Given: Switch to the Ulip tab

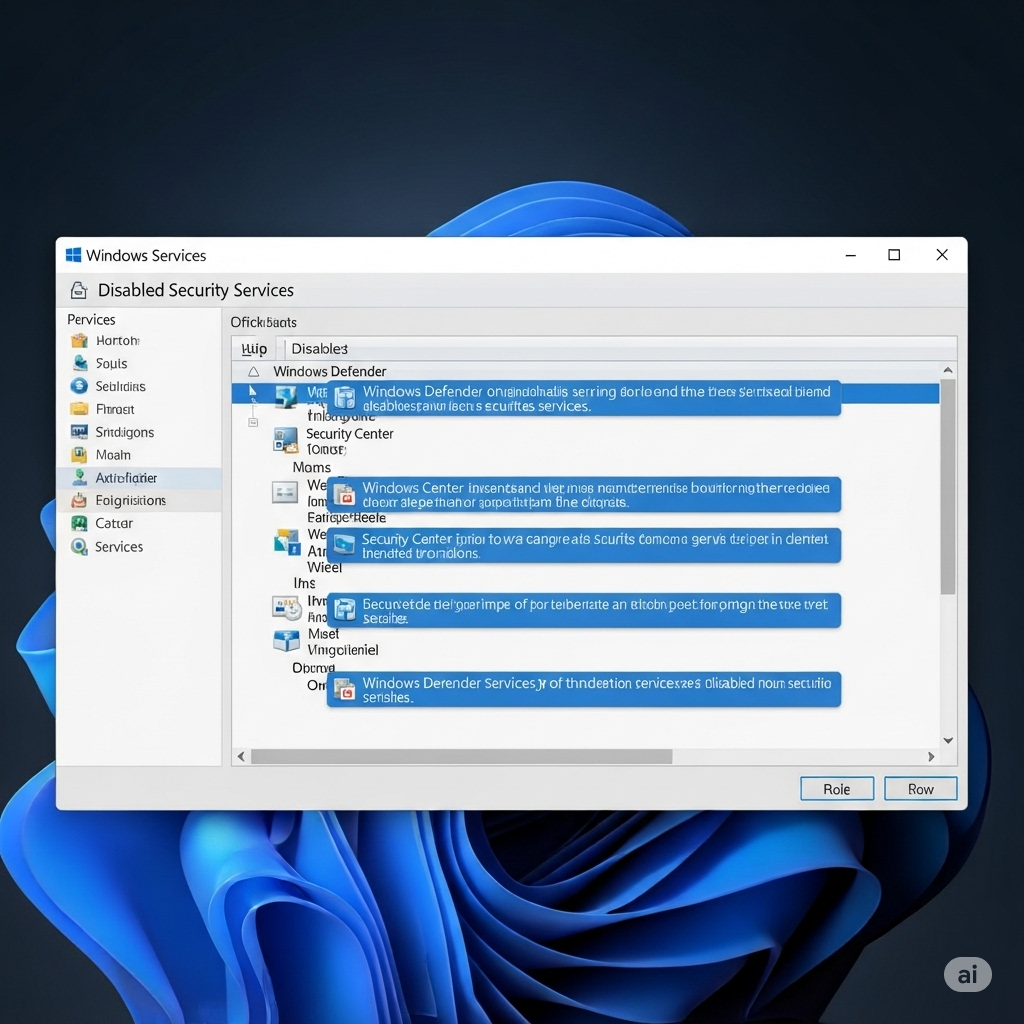Looking at the screenshot, I should [x=254, y=349].
